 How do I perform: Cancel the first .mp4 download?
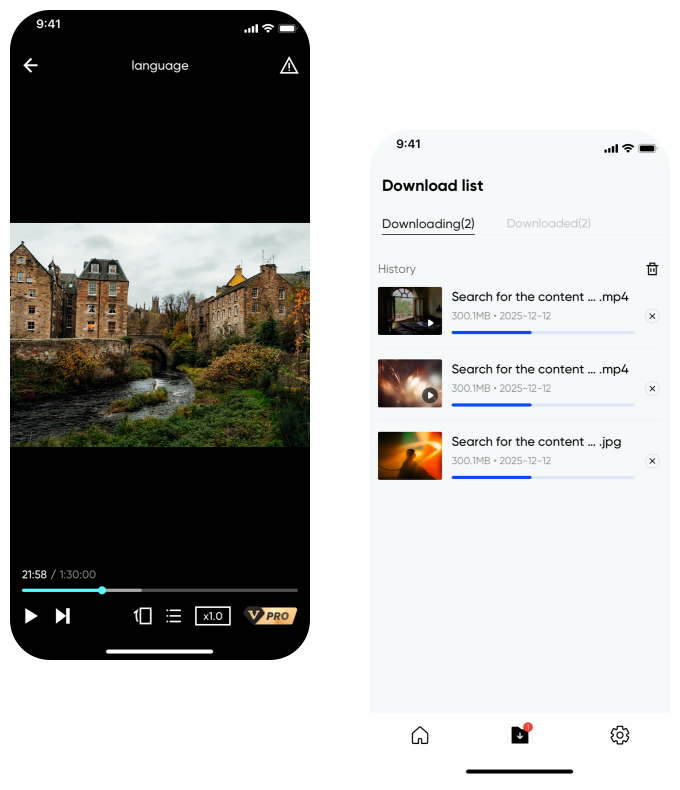click(652, 316)
